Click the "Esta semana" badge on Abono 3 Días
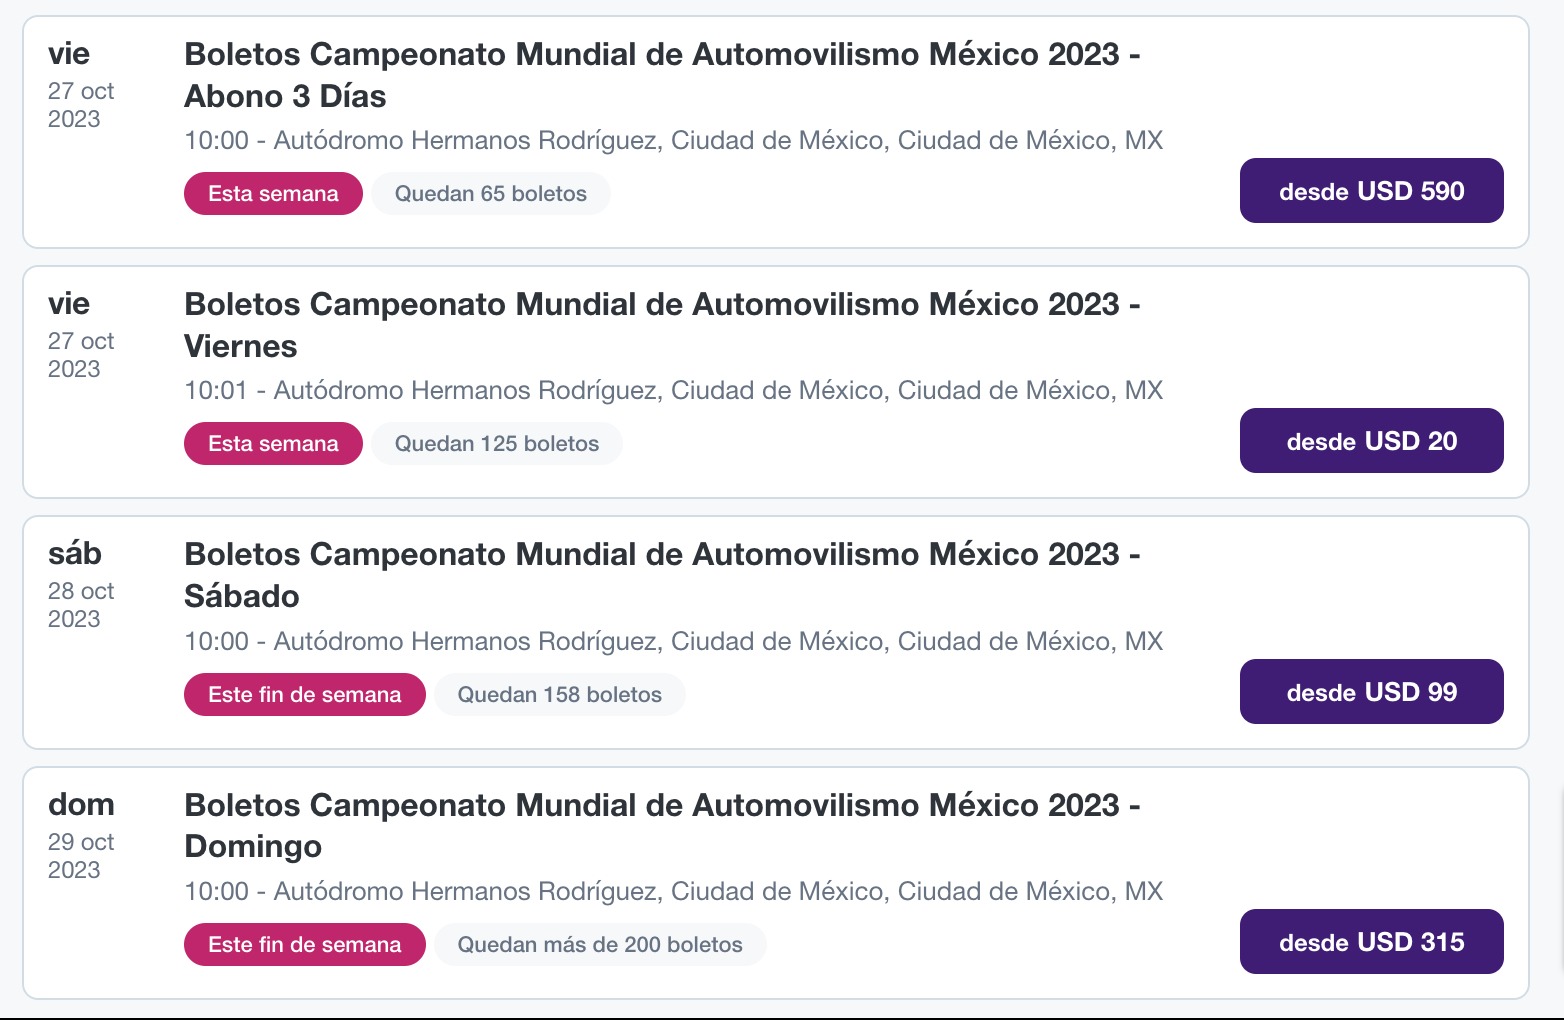Viewport: 1564px width, 1020px height. tap(273, 194)
